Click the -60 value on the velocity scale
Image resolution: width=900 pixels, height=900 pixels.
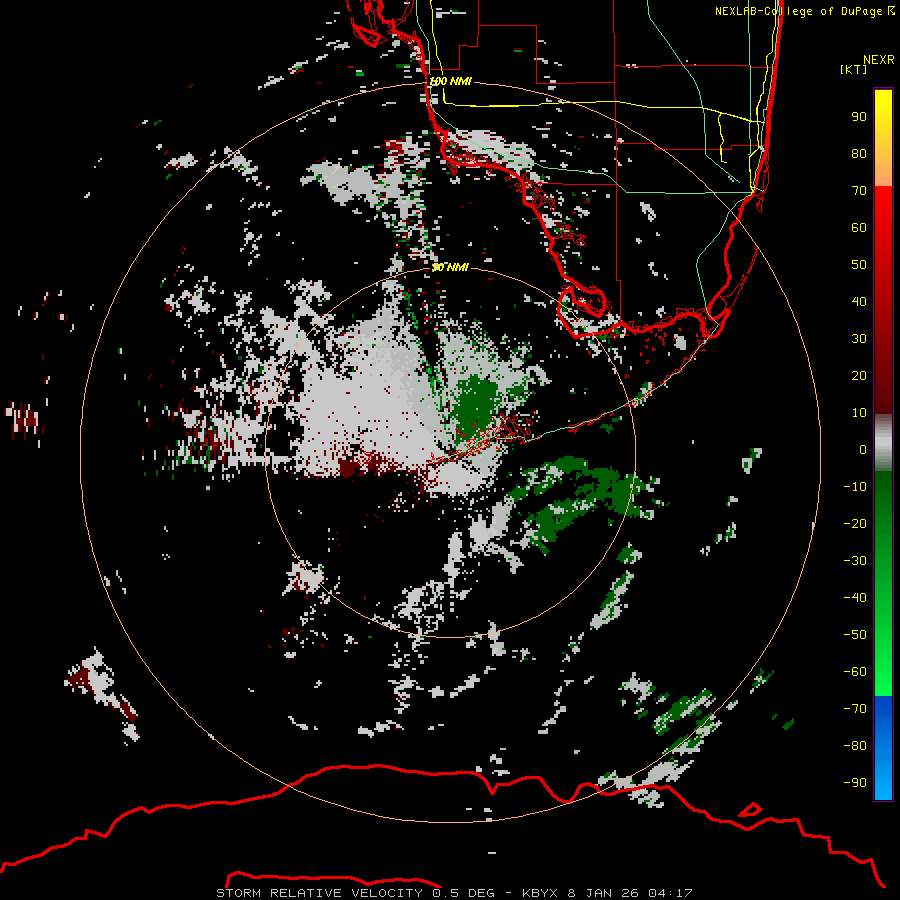(855, 672)
